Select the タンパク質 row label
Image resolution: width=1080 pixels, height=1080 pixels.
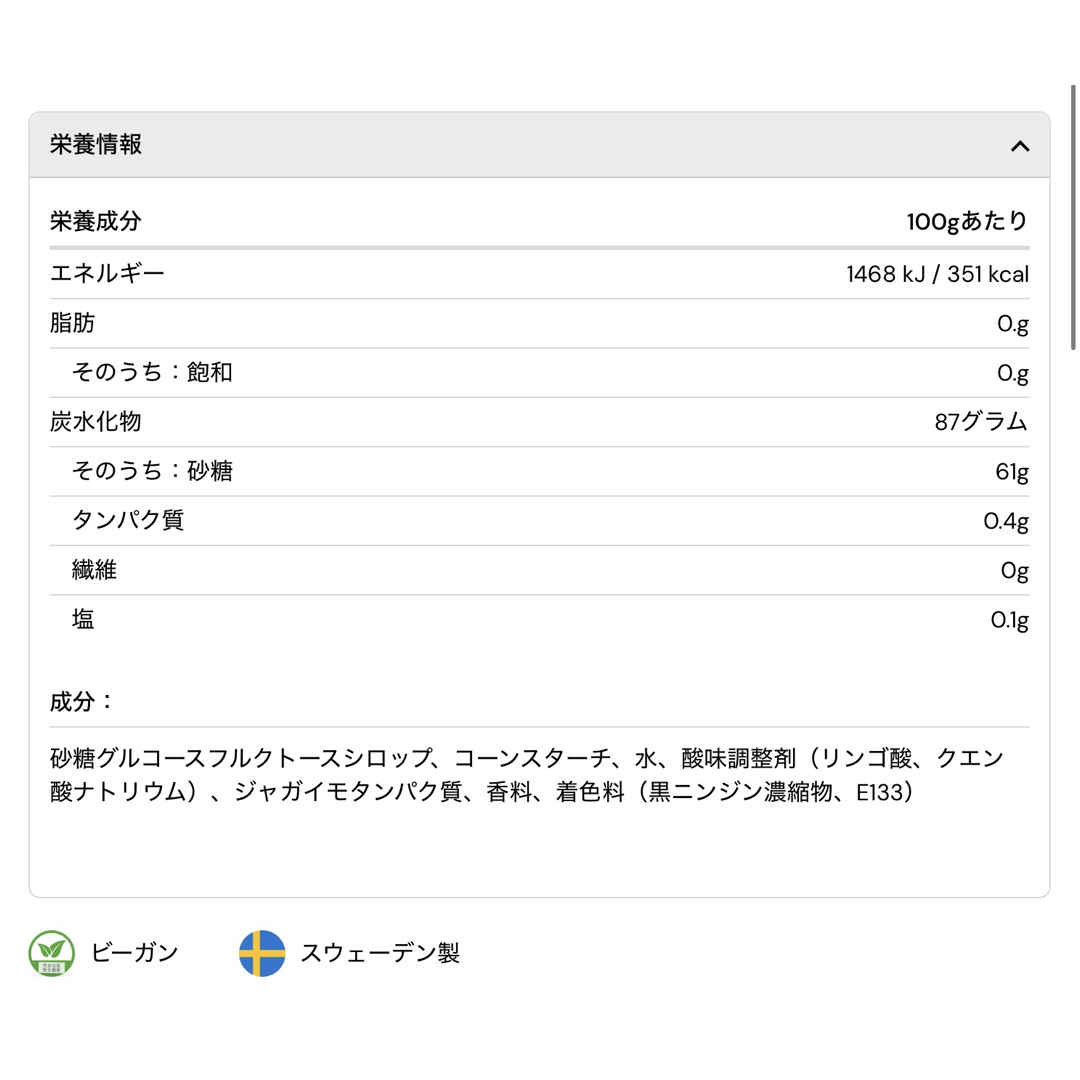[128, 520]
